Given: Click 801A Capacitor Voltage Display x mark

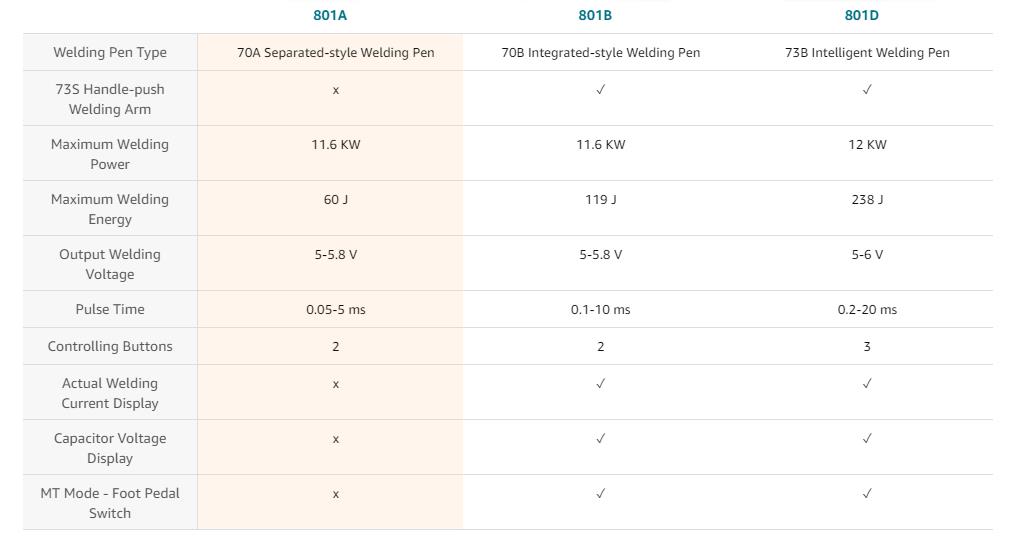Looking at the screenshot, I should [x=336, y=440].
